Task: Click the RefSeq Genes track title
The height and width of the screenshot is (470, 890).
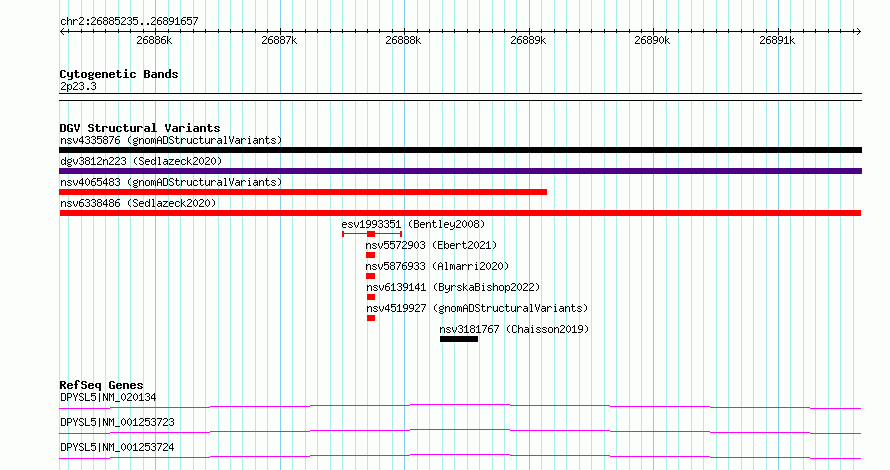Action: point(101,385)
